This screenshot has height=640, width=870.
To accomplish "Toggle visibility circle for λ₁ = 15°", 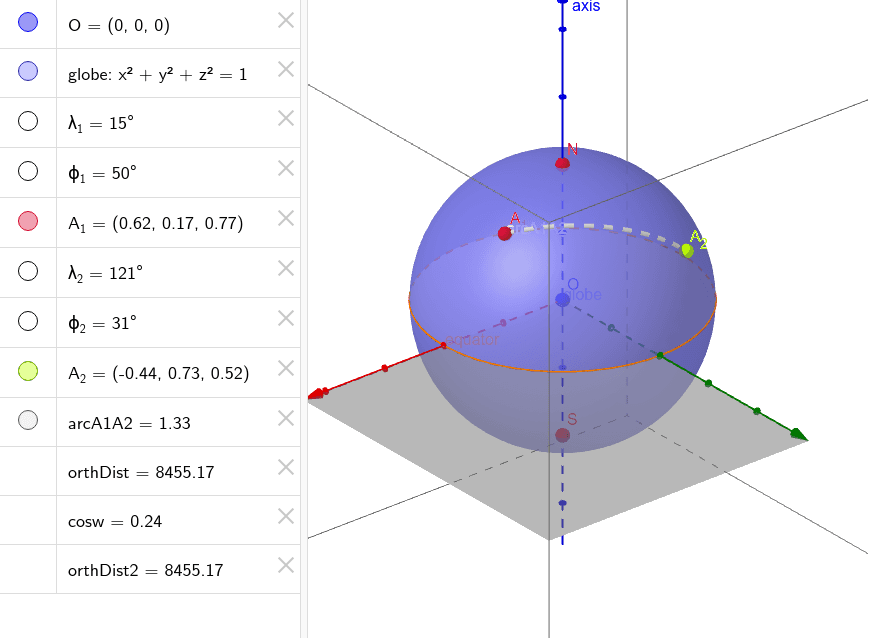I will (x=28, y=121).
